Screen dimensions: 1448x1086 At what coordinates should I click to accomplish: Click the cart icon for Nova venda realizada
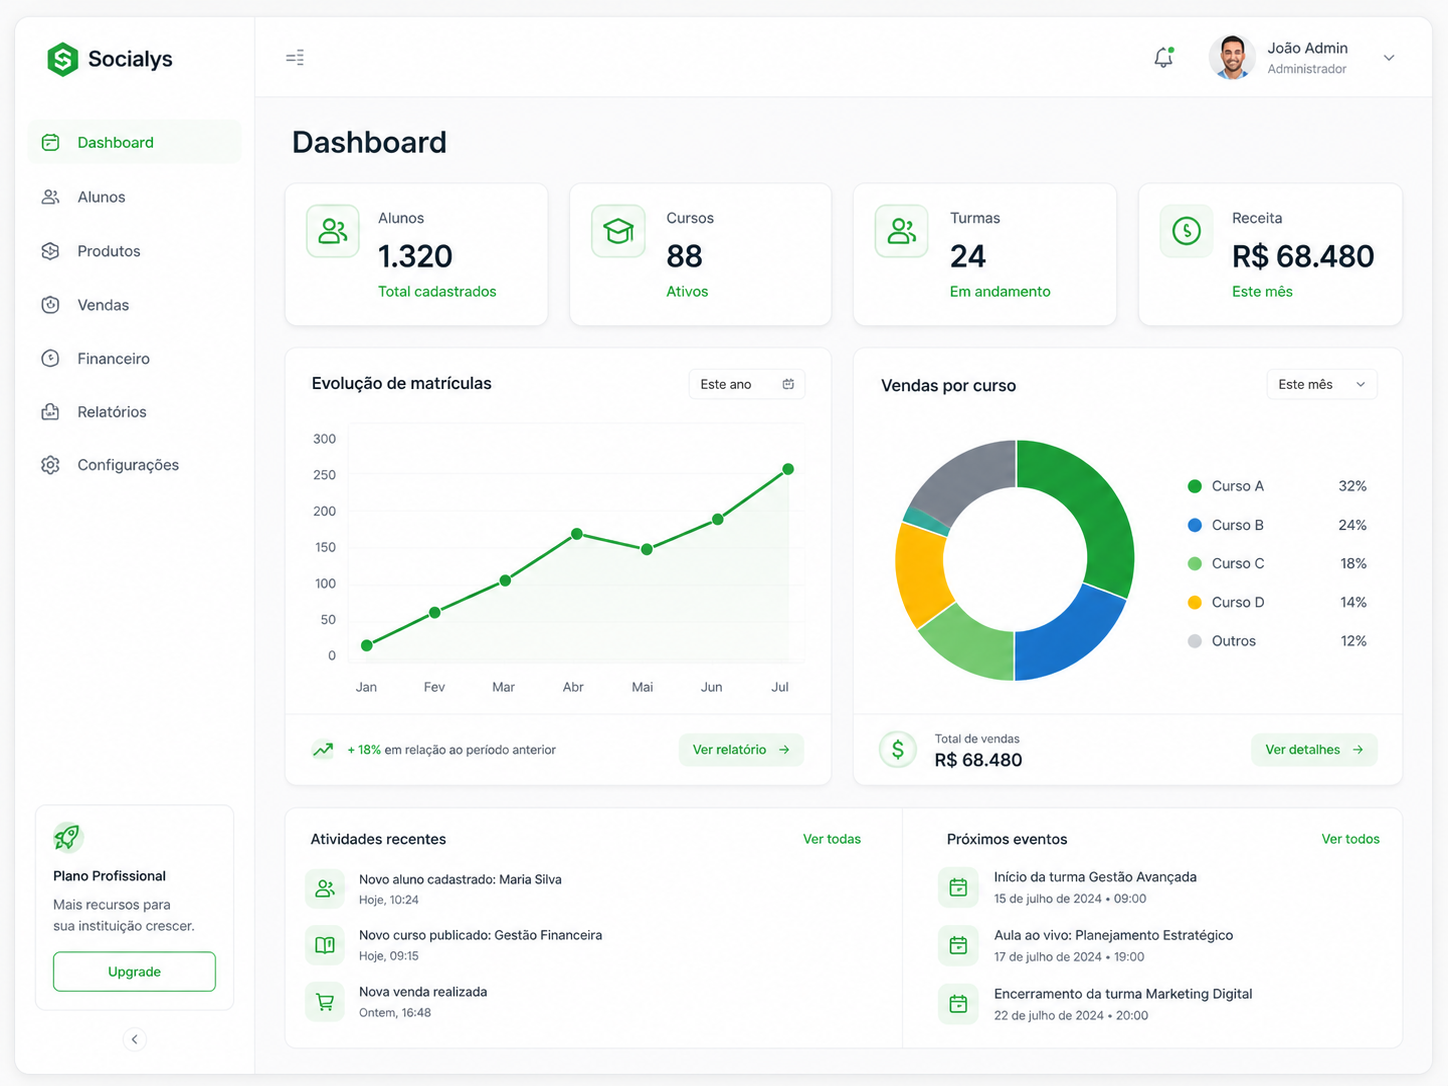(325, 1001)
